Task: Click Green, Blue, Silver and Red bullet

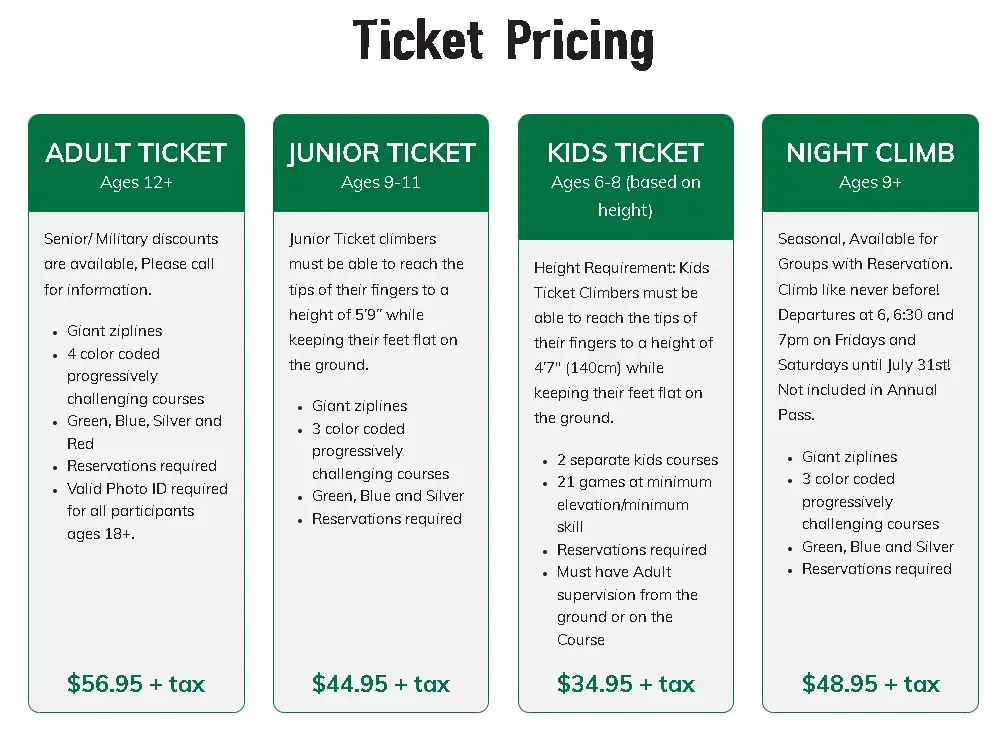Action: (x=144, y=433)
